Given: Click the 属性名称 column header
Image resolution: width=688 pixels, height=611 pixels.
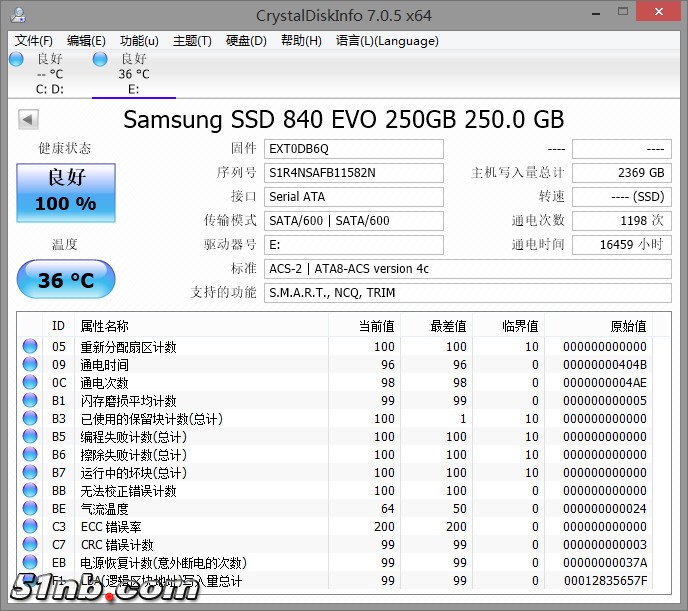Looking at the screenshot, I should pyautogui.click(x=105, y=326).
